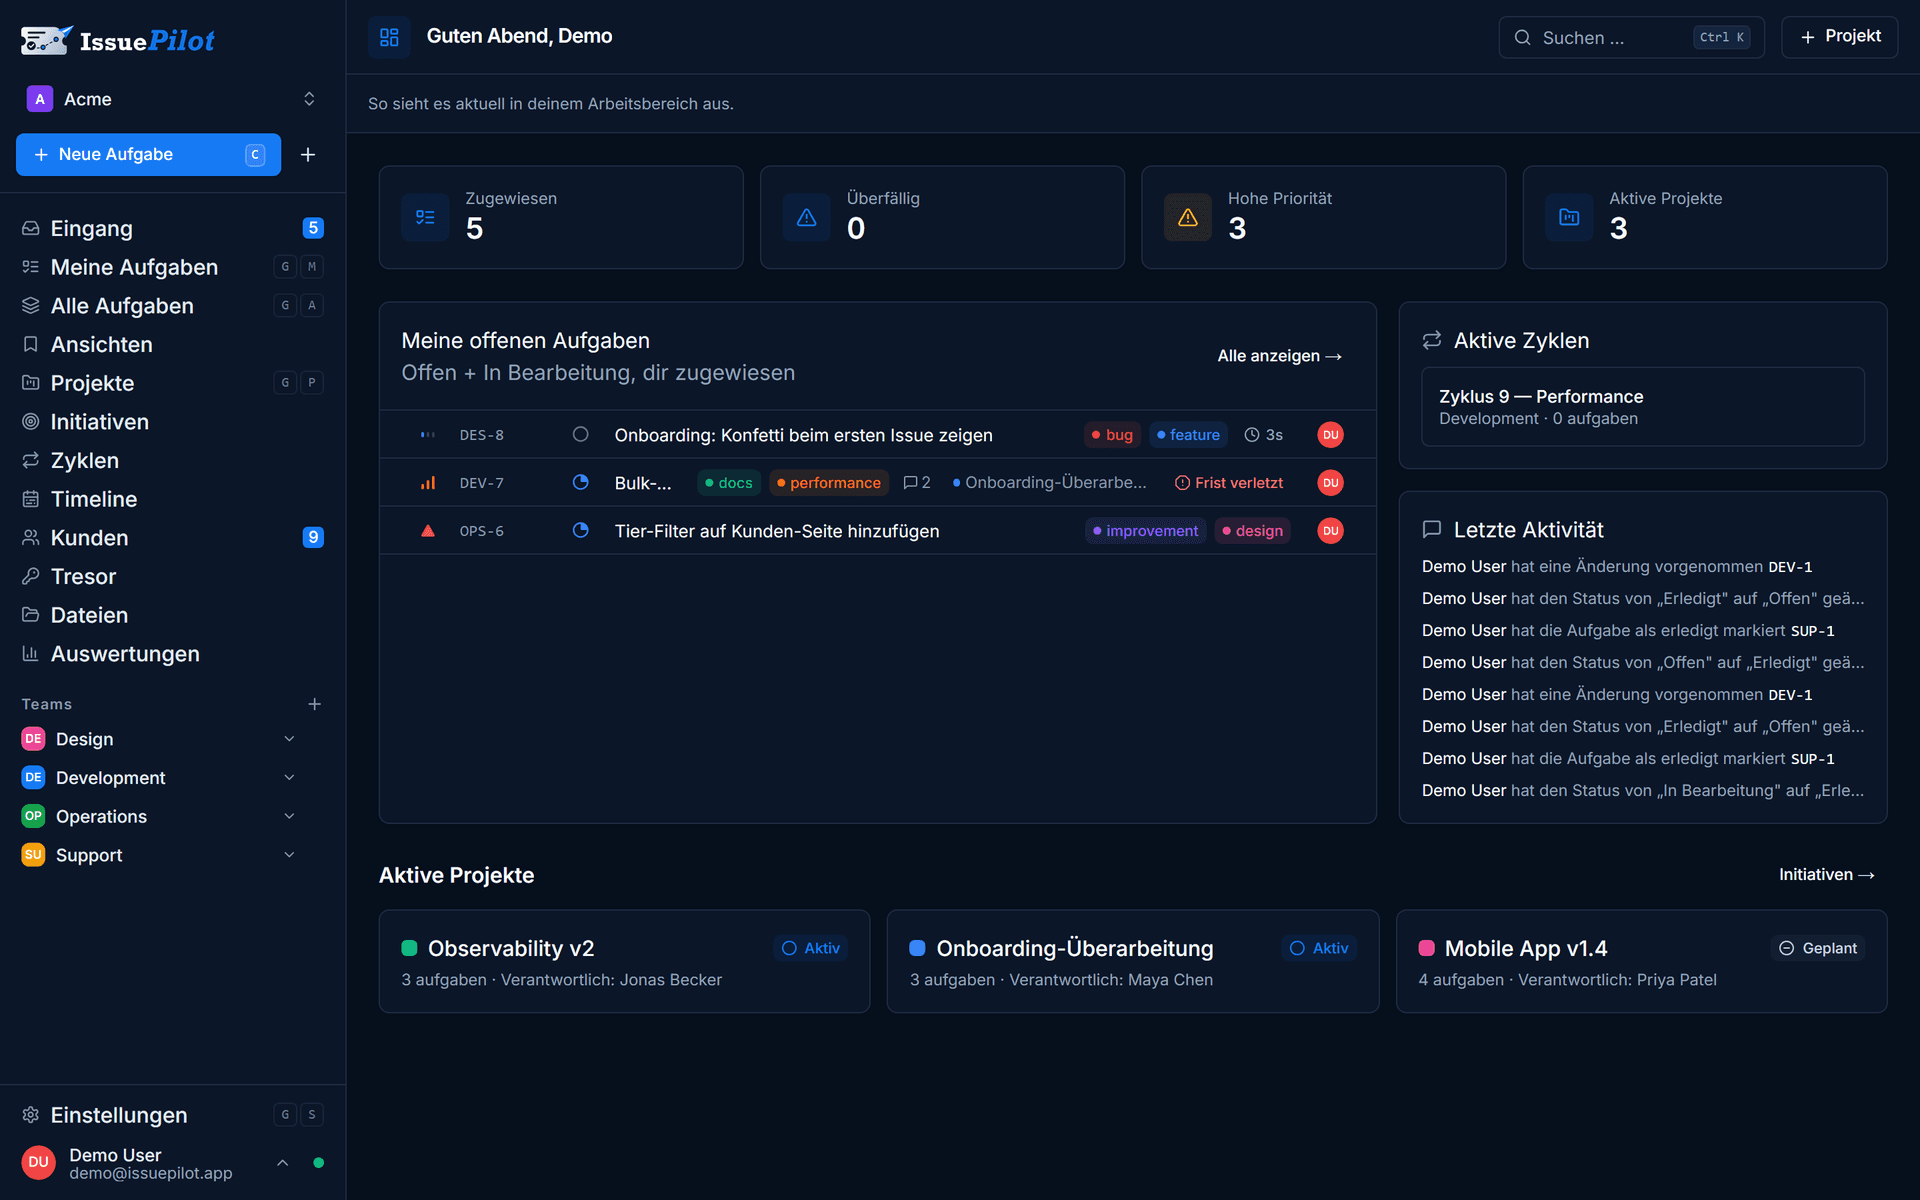
Task: Click the Aktiv badge on Observability v2
Action: click(x=811, y=948)
